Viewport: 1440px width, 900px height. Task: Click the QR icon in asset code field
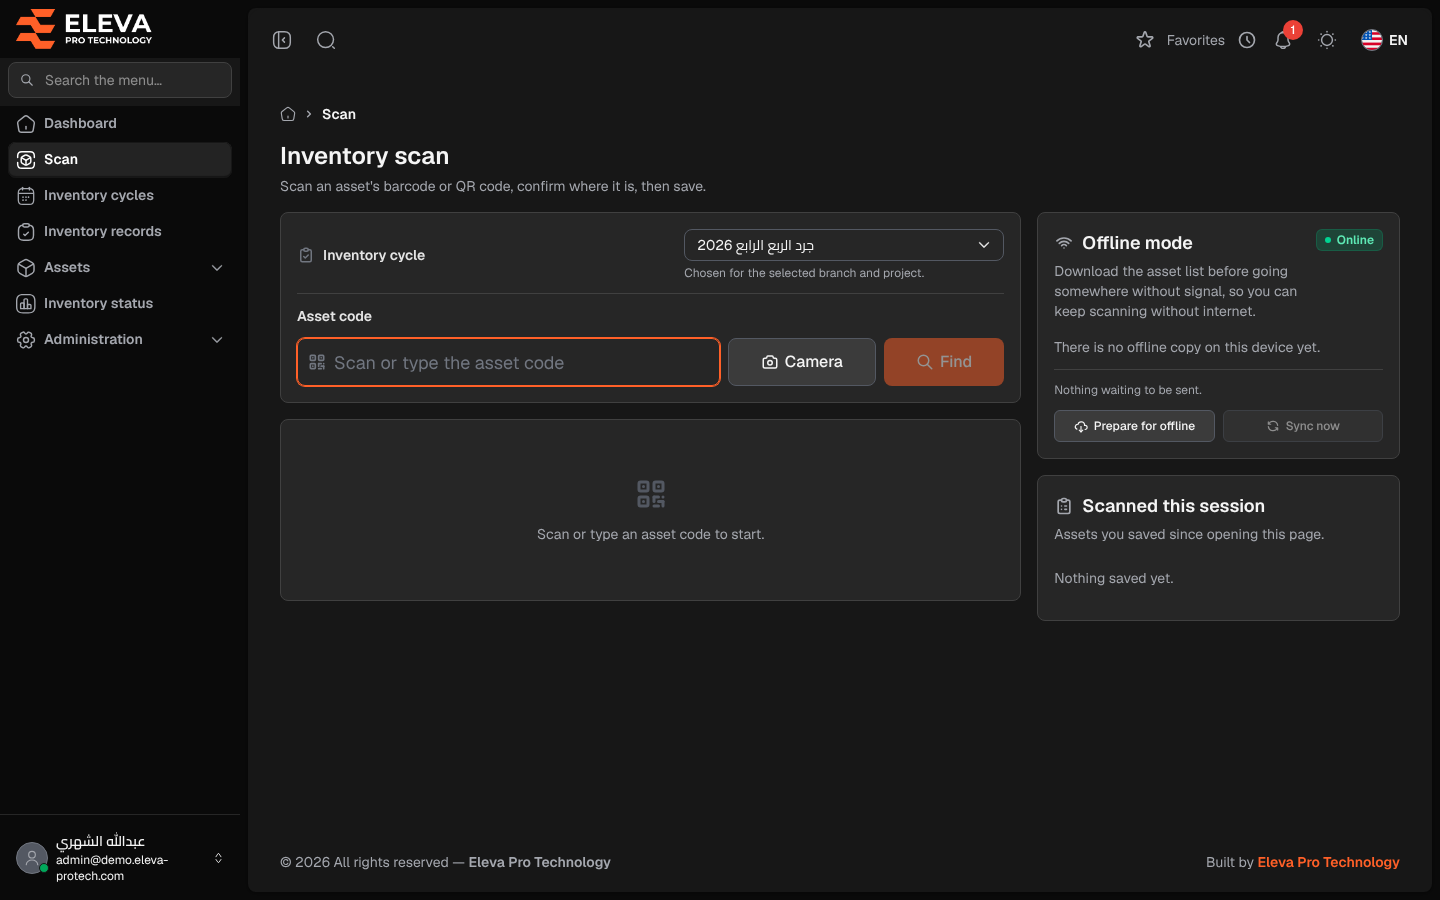pyautogui.click(x=317, y=362)
